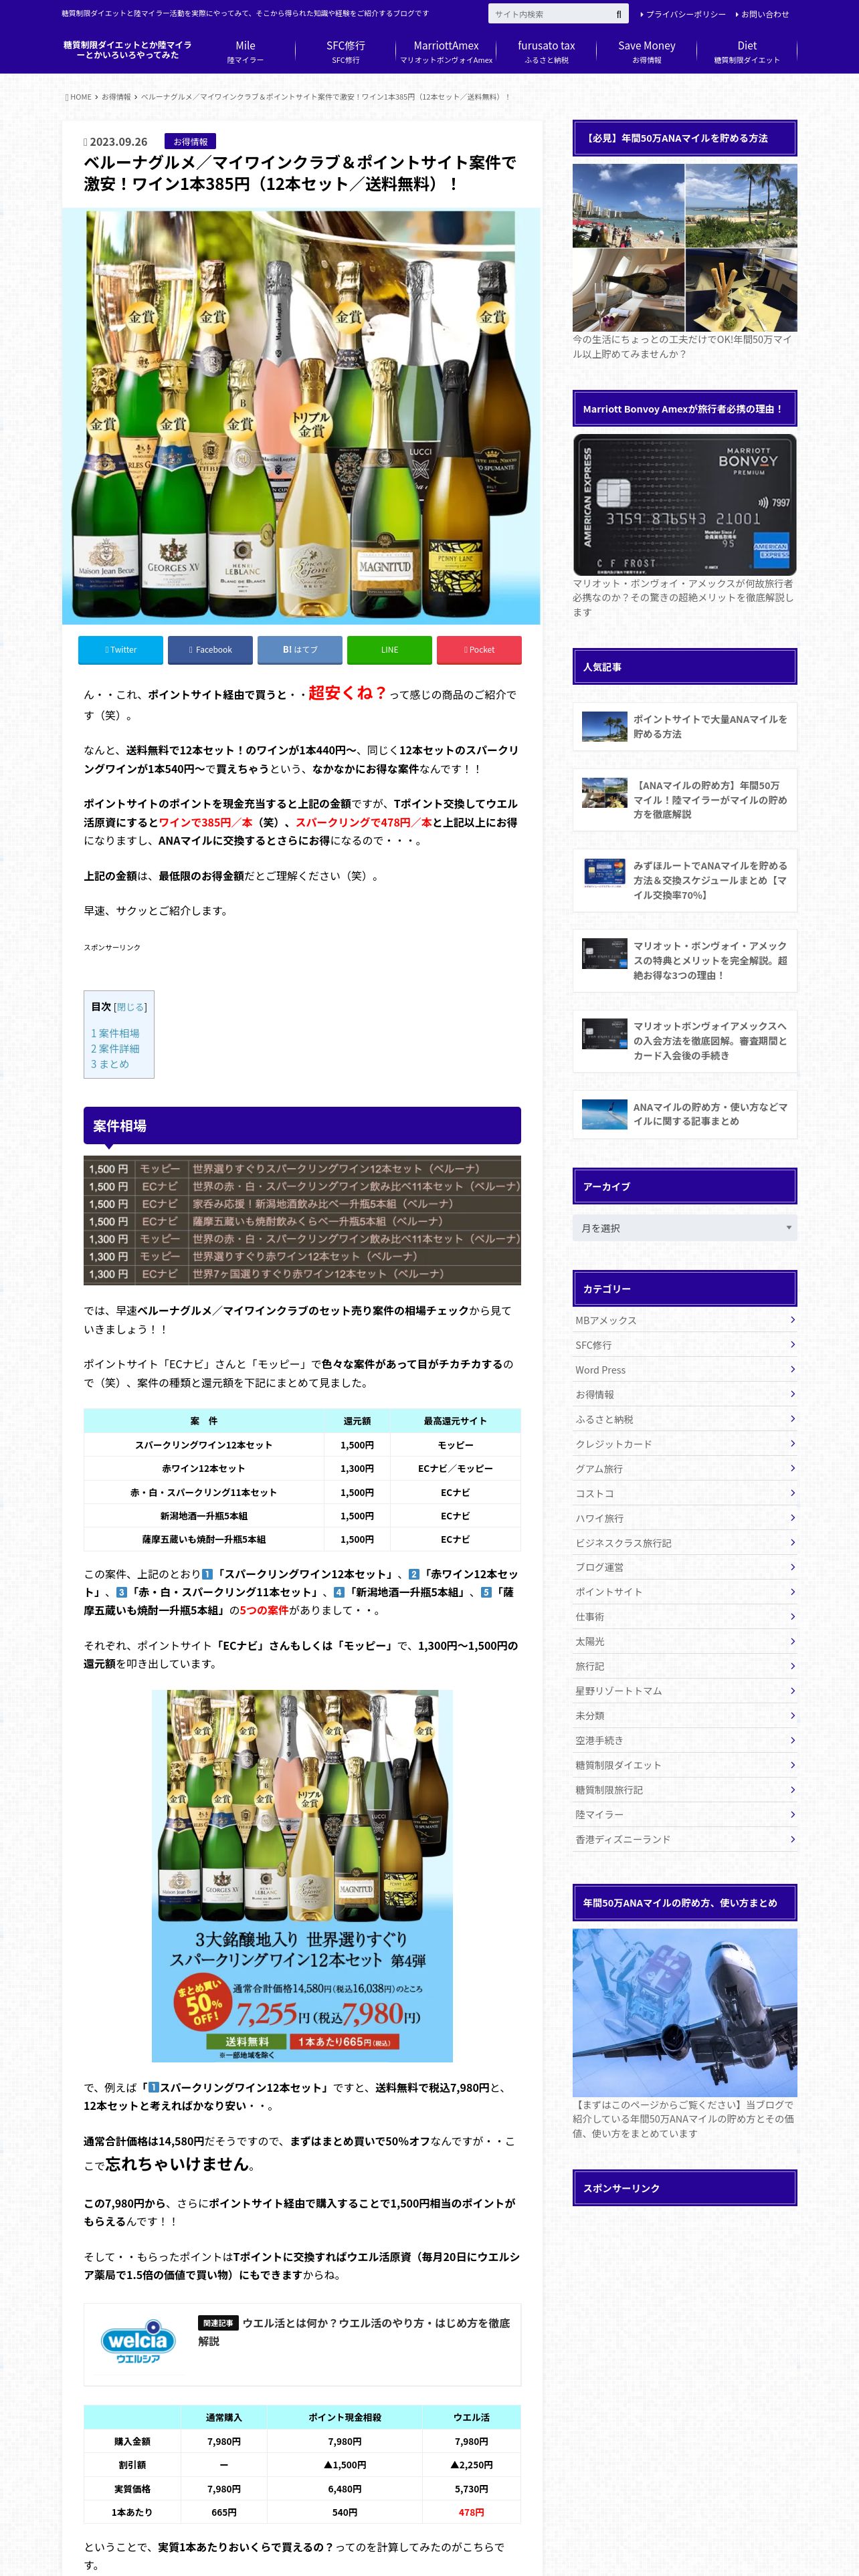Screen dimensions: 859x2576
Task: Save the article to Pocket
Action: click(479, 650)
